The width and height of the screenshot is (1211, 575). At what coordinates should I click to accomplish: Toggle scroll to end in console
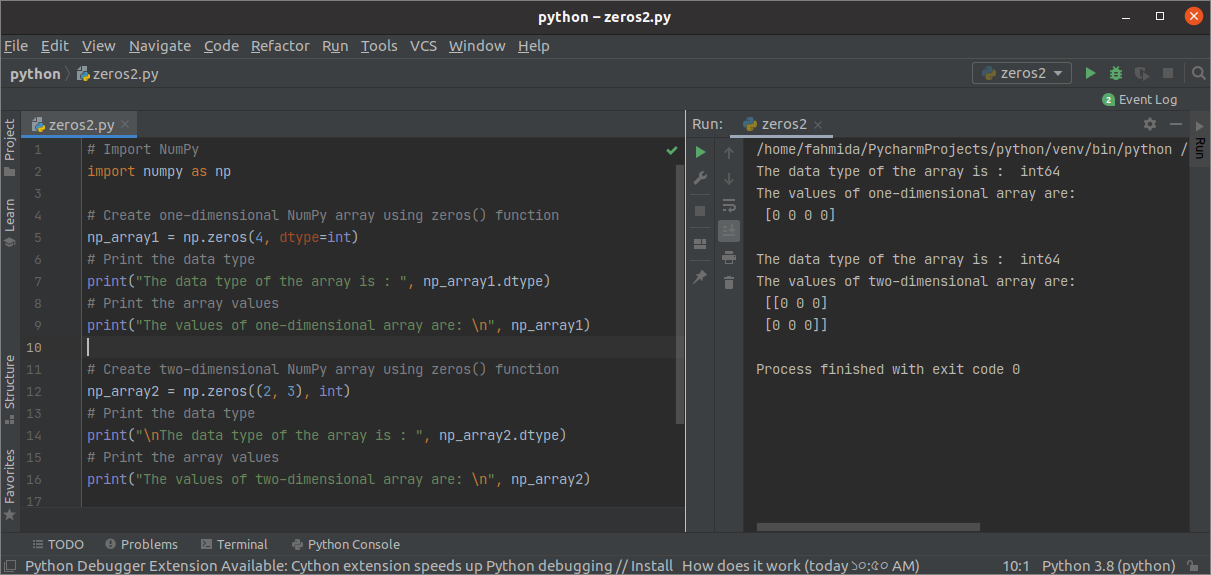click(x=729, y=231)
